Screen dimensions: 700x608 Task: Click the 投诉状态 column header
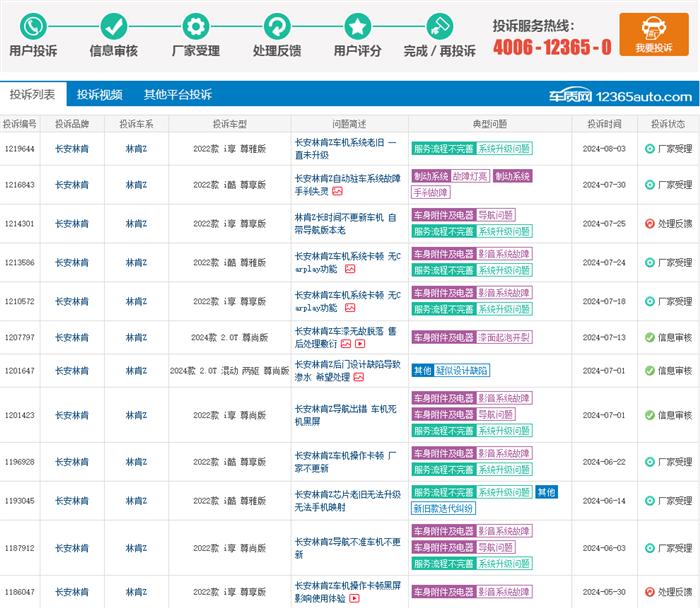[x=668, y=124]
